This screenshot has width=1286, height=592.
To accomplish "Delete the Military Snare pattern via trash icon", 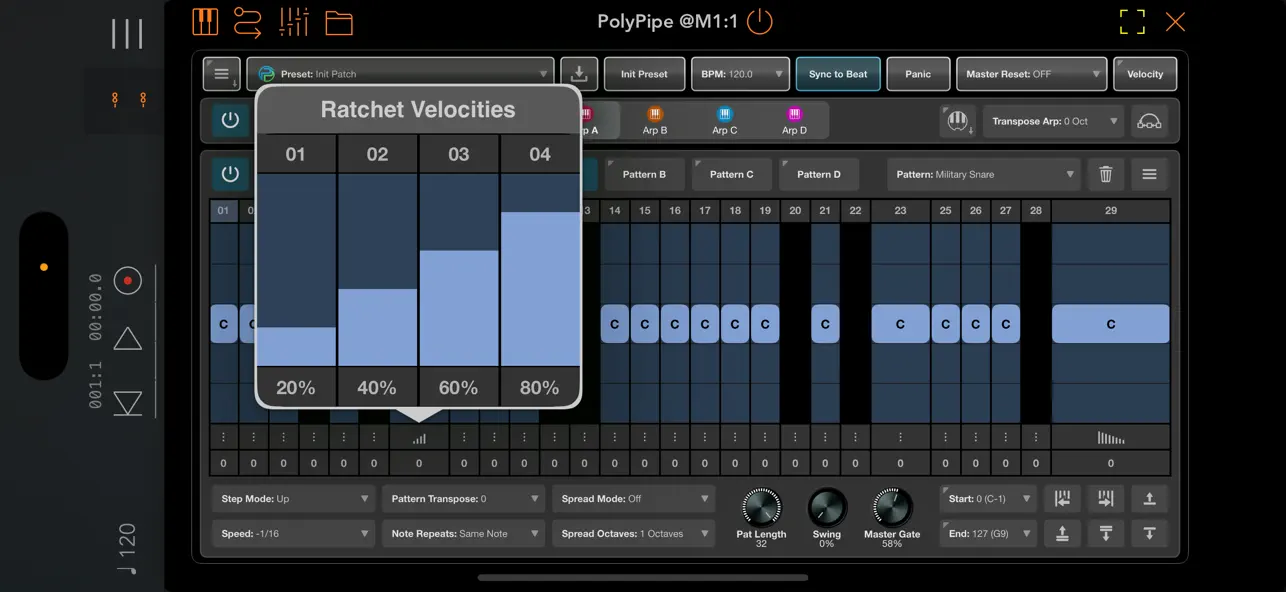I will point(1106,174).
